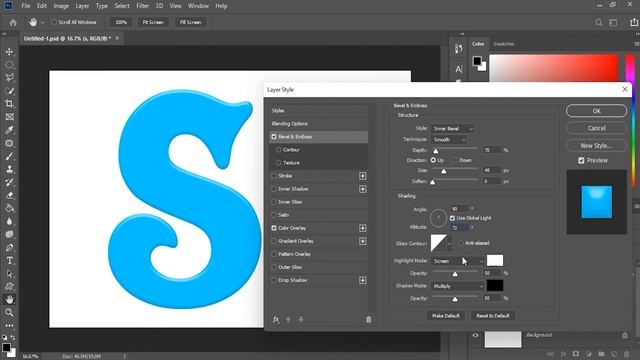The width and height of the screenshot is (640, 360).
Task: Open the File menu
Action: click(26, 6)
